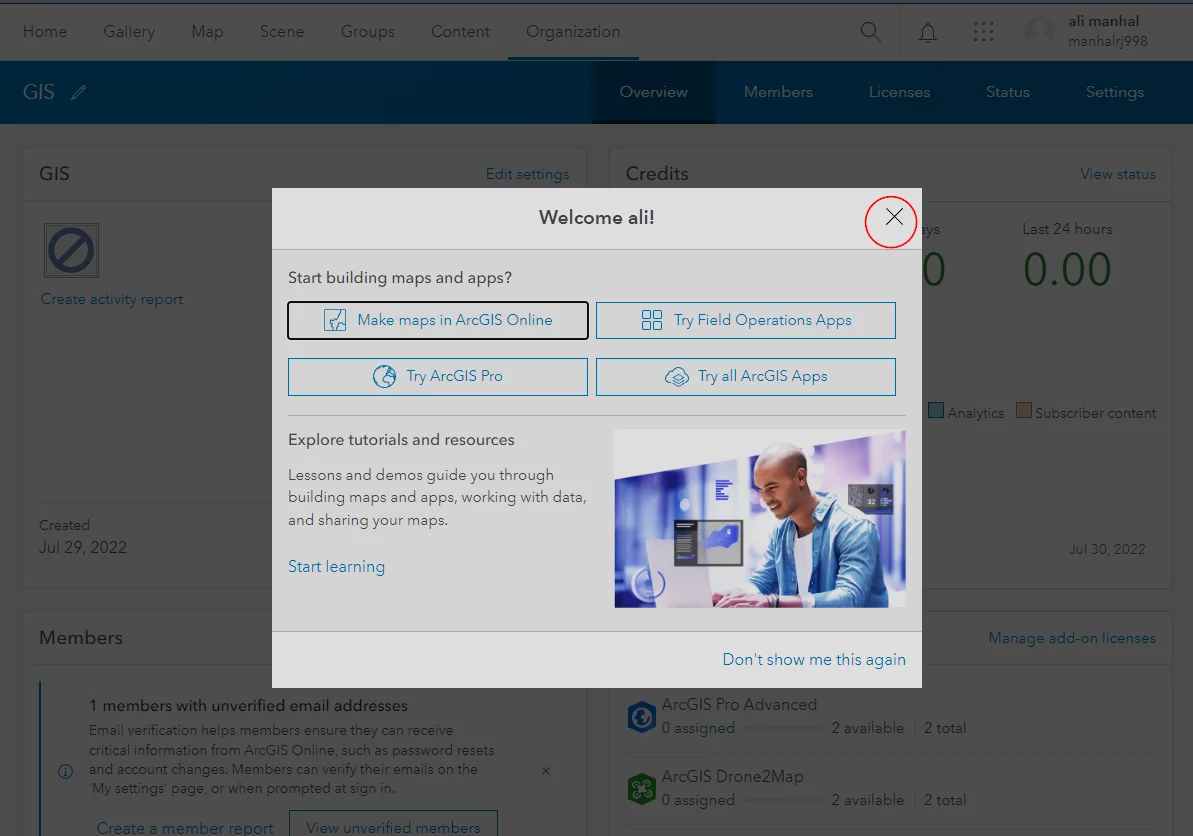Open the Scene menu item
Viewport: 1193px width, 836px height.
click(282, 32)
